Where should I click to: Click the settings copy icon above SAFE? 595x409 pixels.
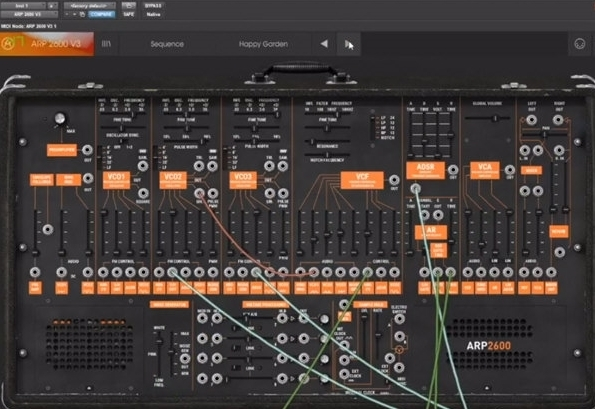[x=129, y=6]
